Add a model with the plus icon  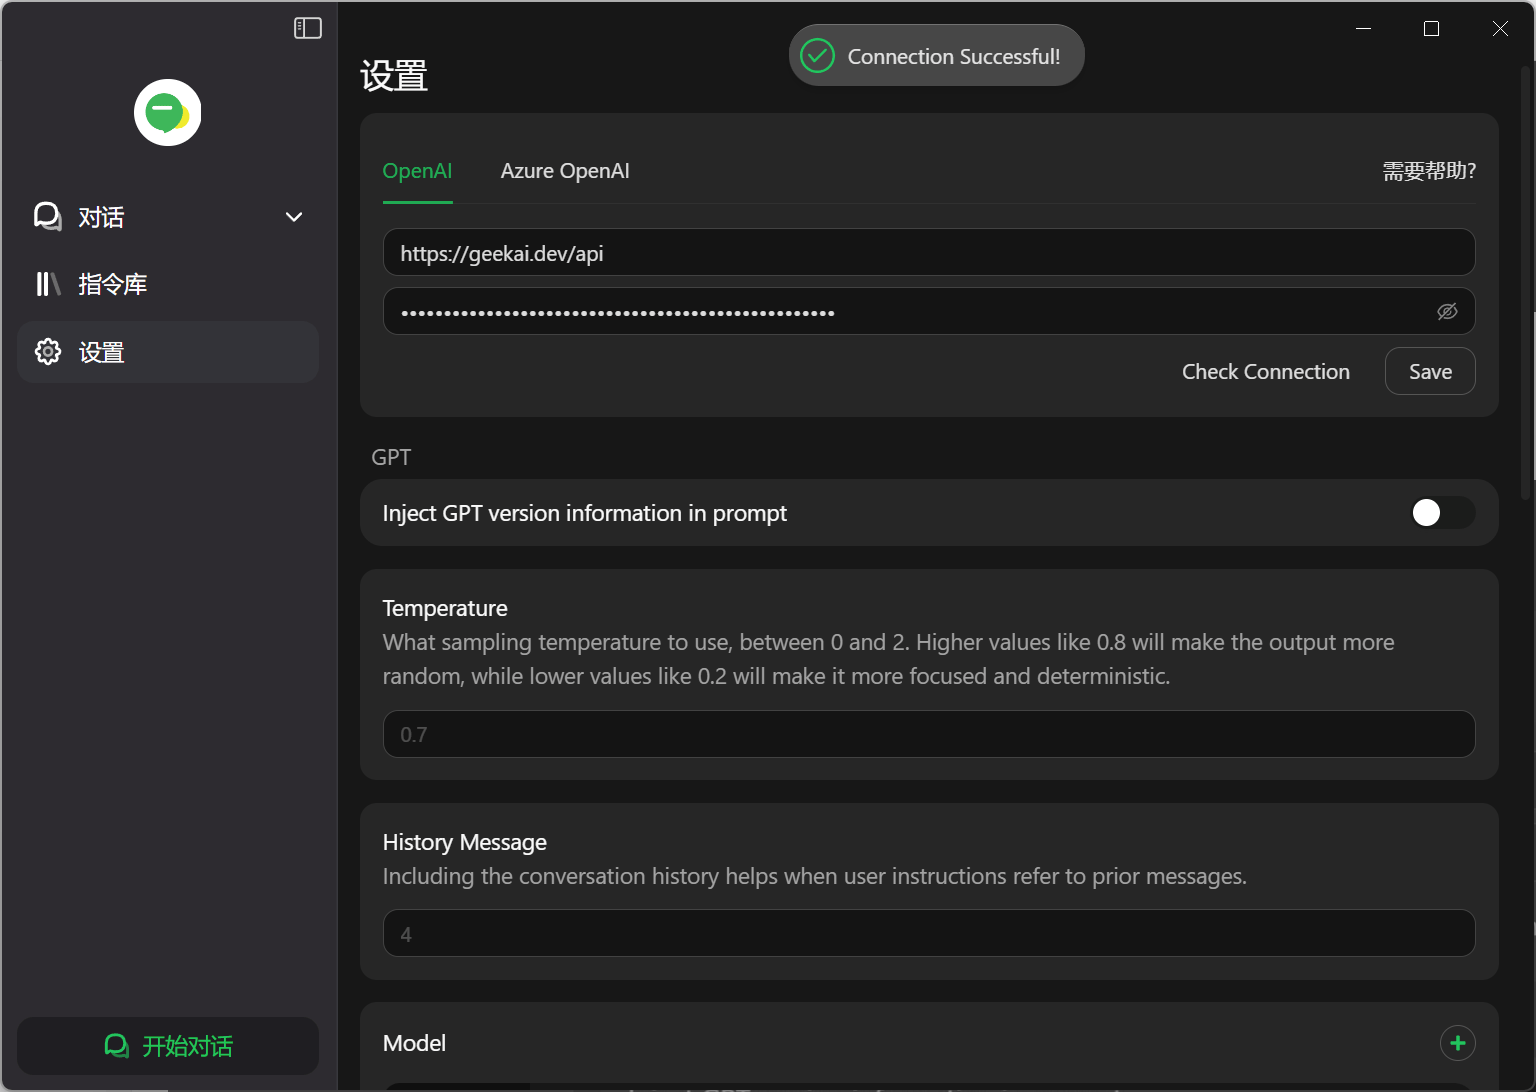pyautogui.click(x=1458, y=1043)
